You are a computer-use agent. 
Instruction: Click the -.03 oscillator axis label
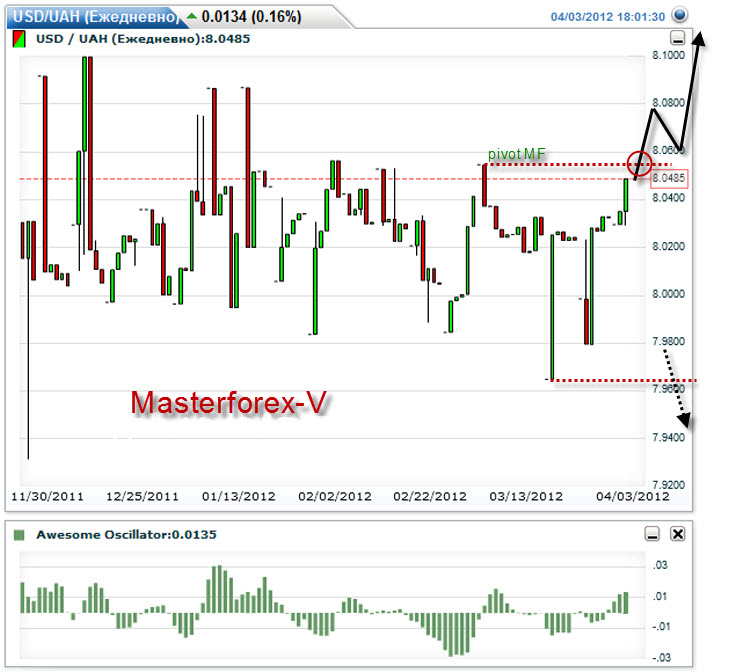coord(661,658)
